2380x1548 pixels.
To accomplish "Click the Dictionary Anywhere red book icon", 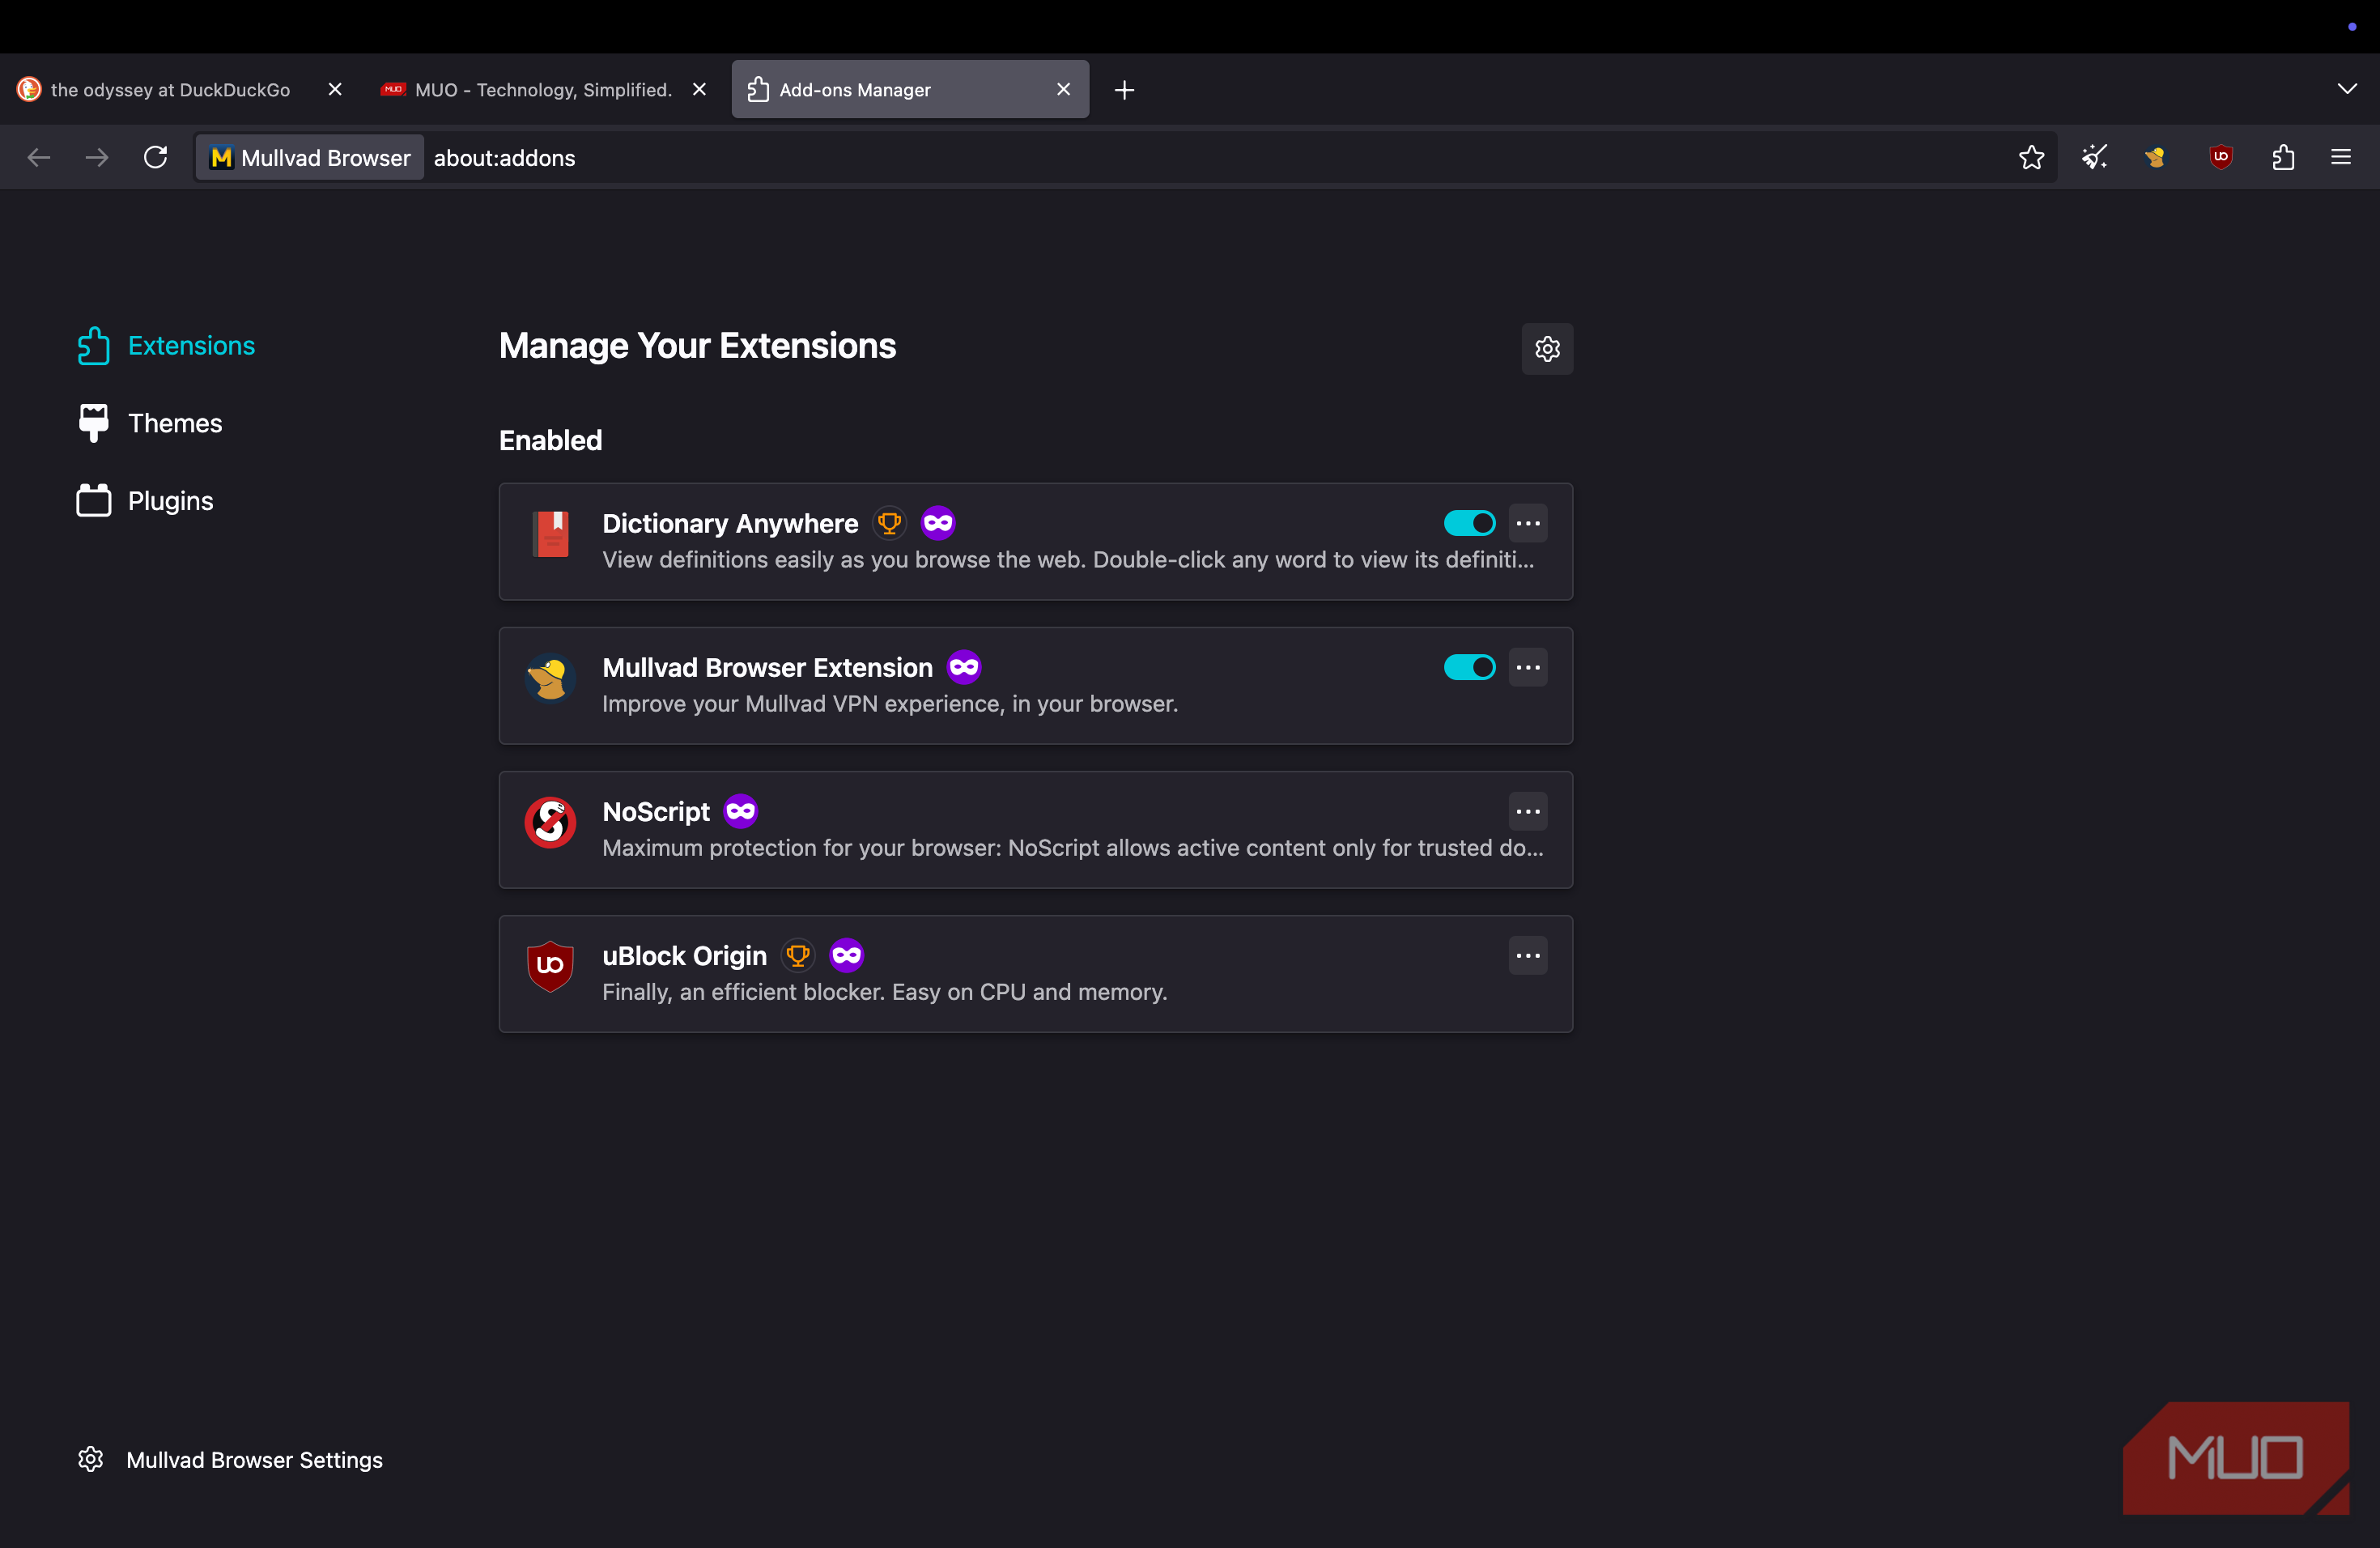I will (550, 535).
